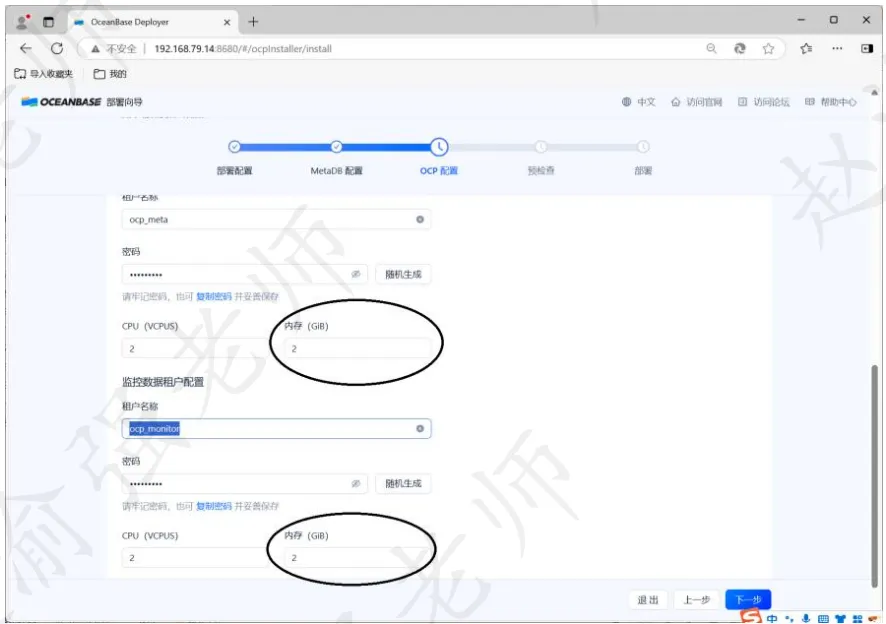Click the page vertical scrollbar
The image size is (886, 624).
coord(874,476)
